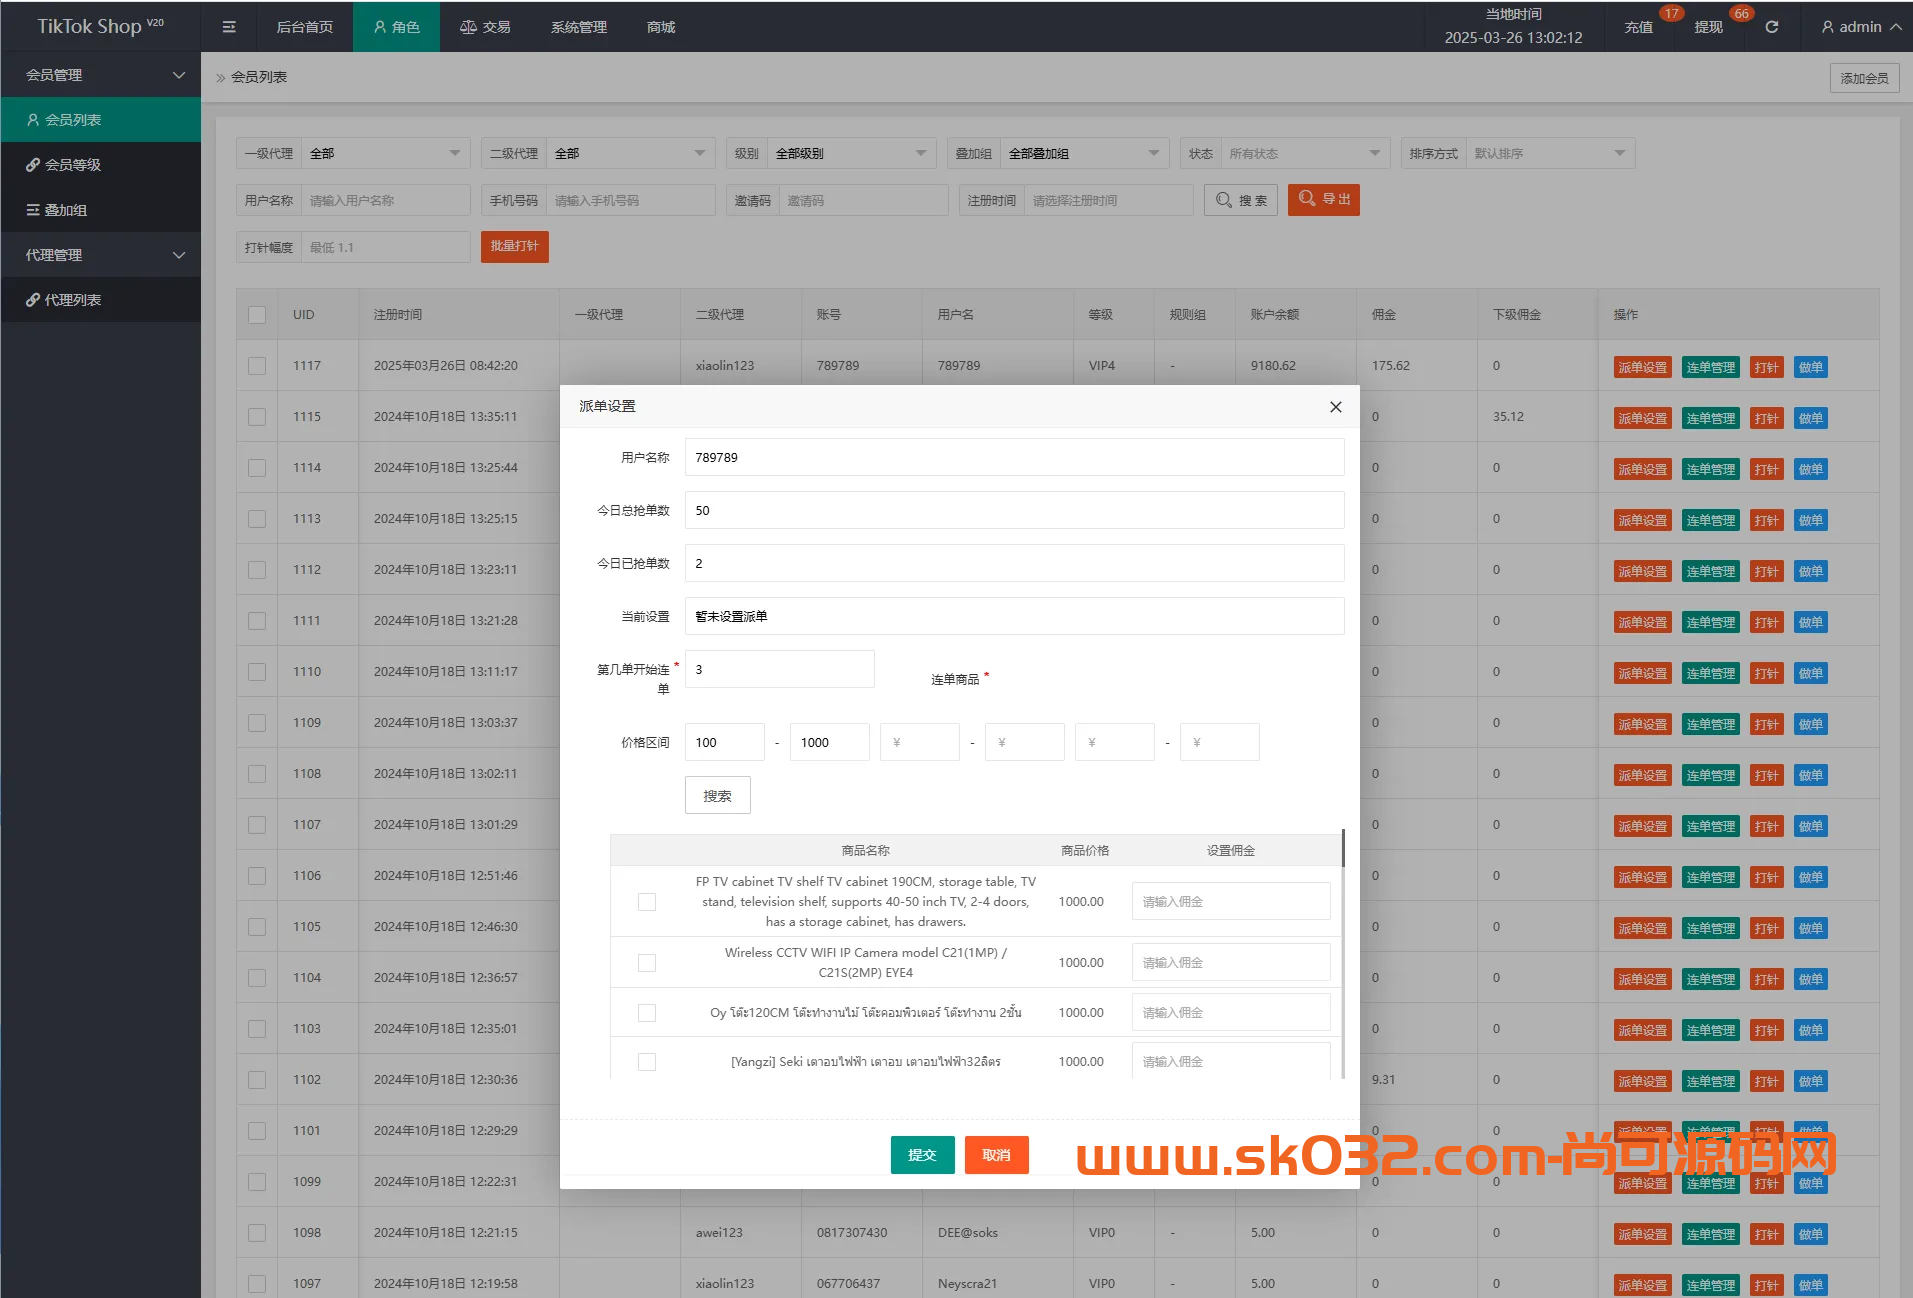Switch to the 交易 menu
1913x1298 pixels.
click(x=485, y=27)
